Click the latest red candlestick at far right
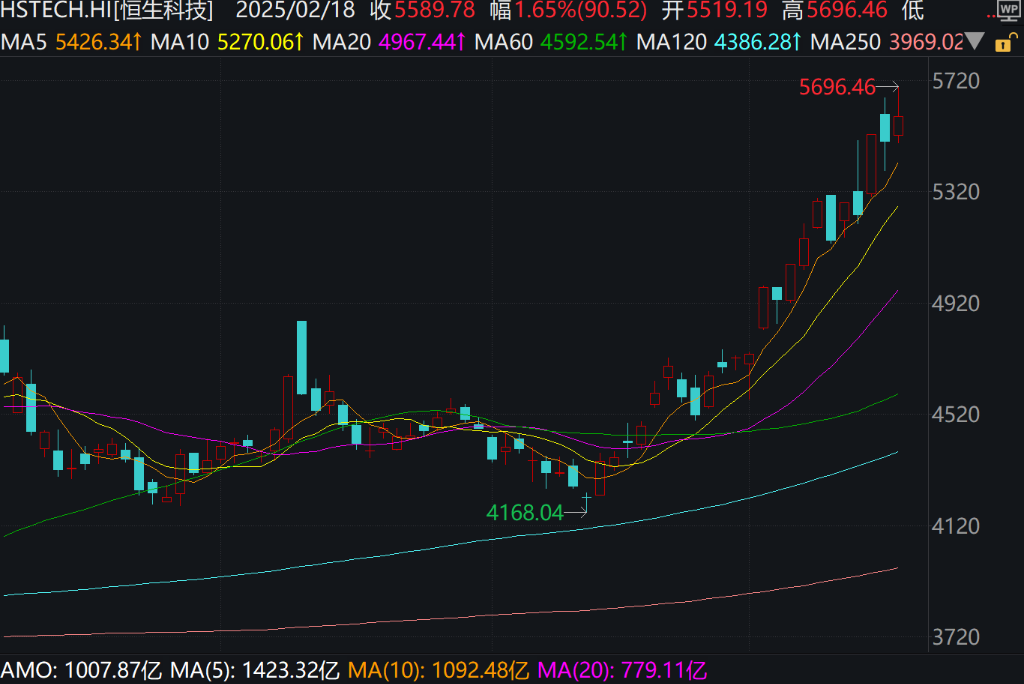 click(x=899, y=126)
